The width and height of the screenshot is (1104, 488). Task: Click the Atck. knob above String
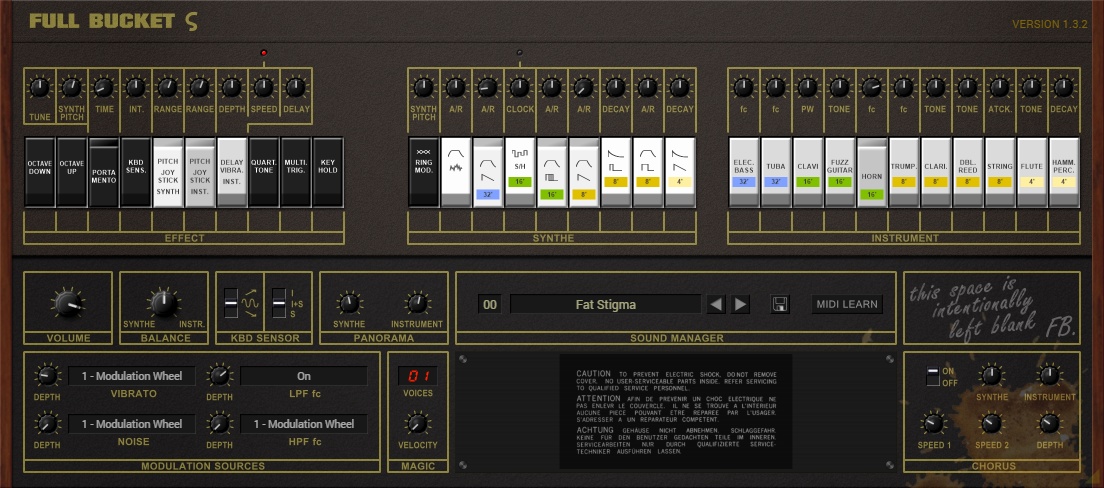pos(1000,88)
